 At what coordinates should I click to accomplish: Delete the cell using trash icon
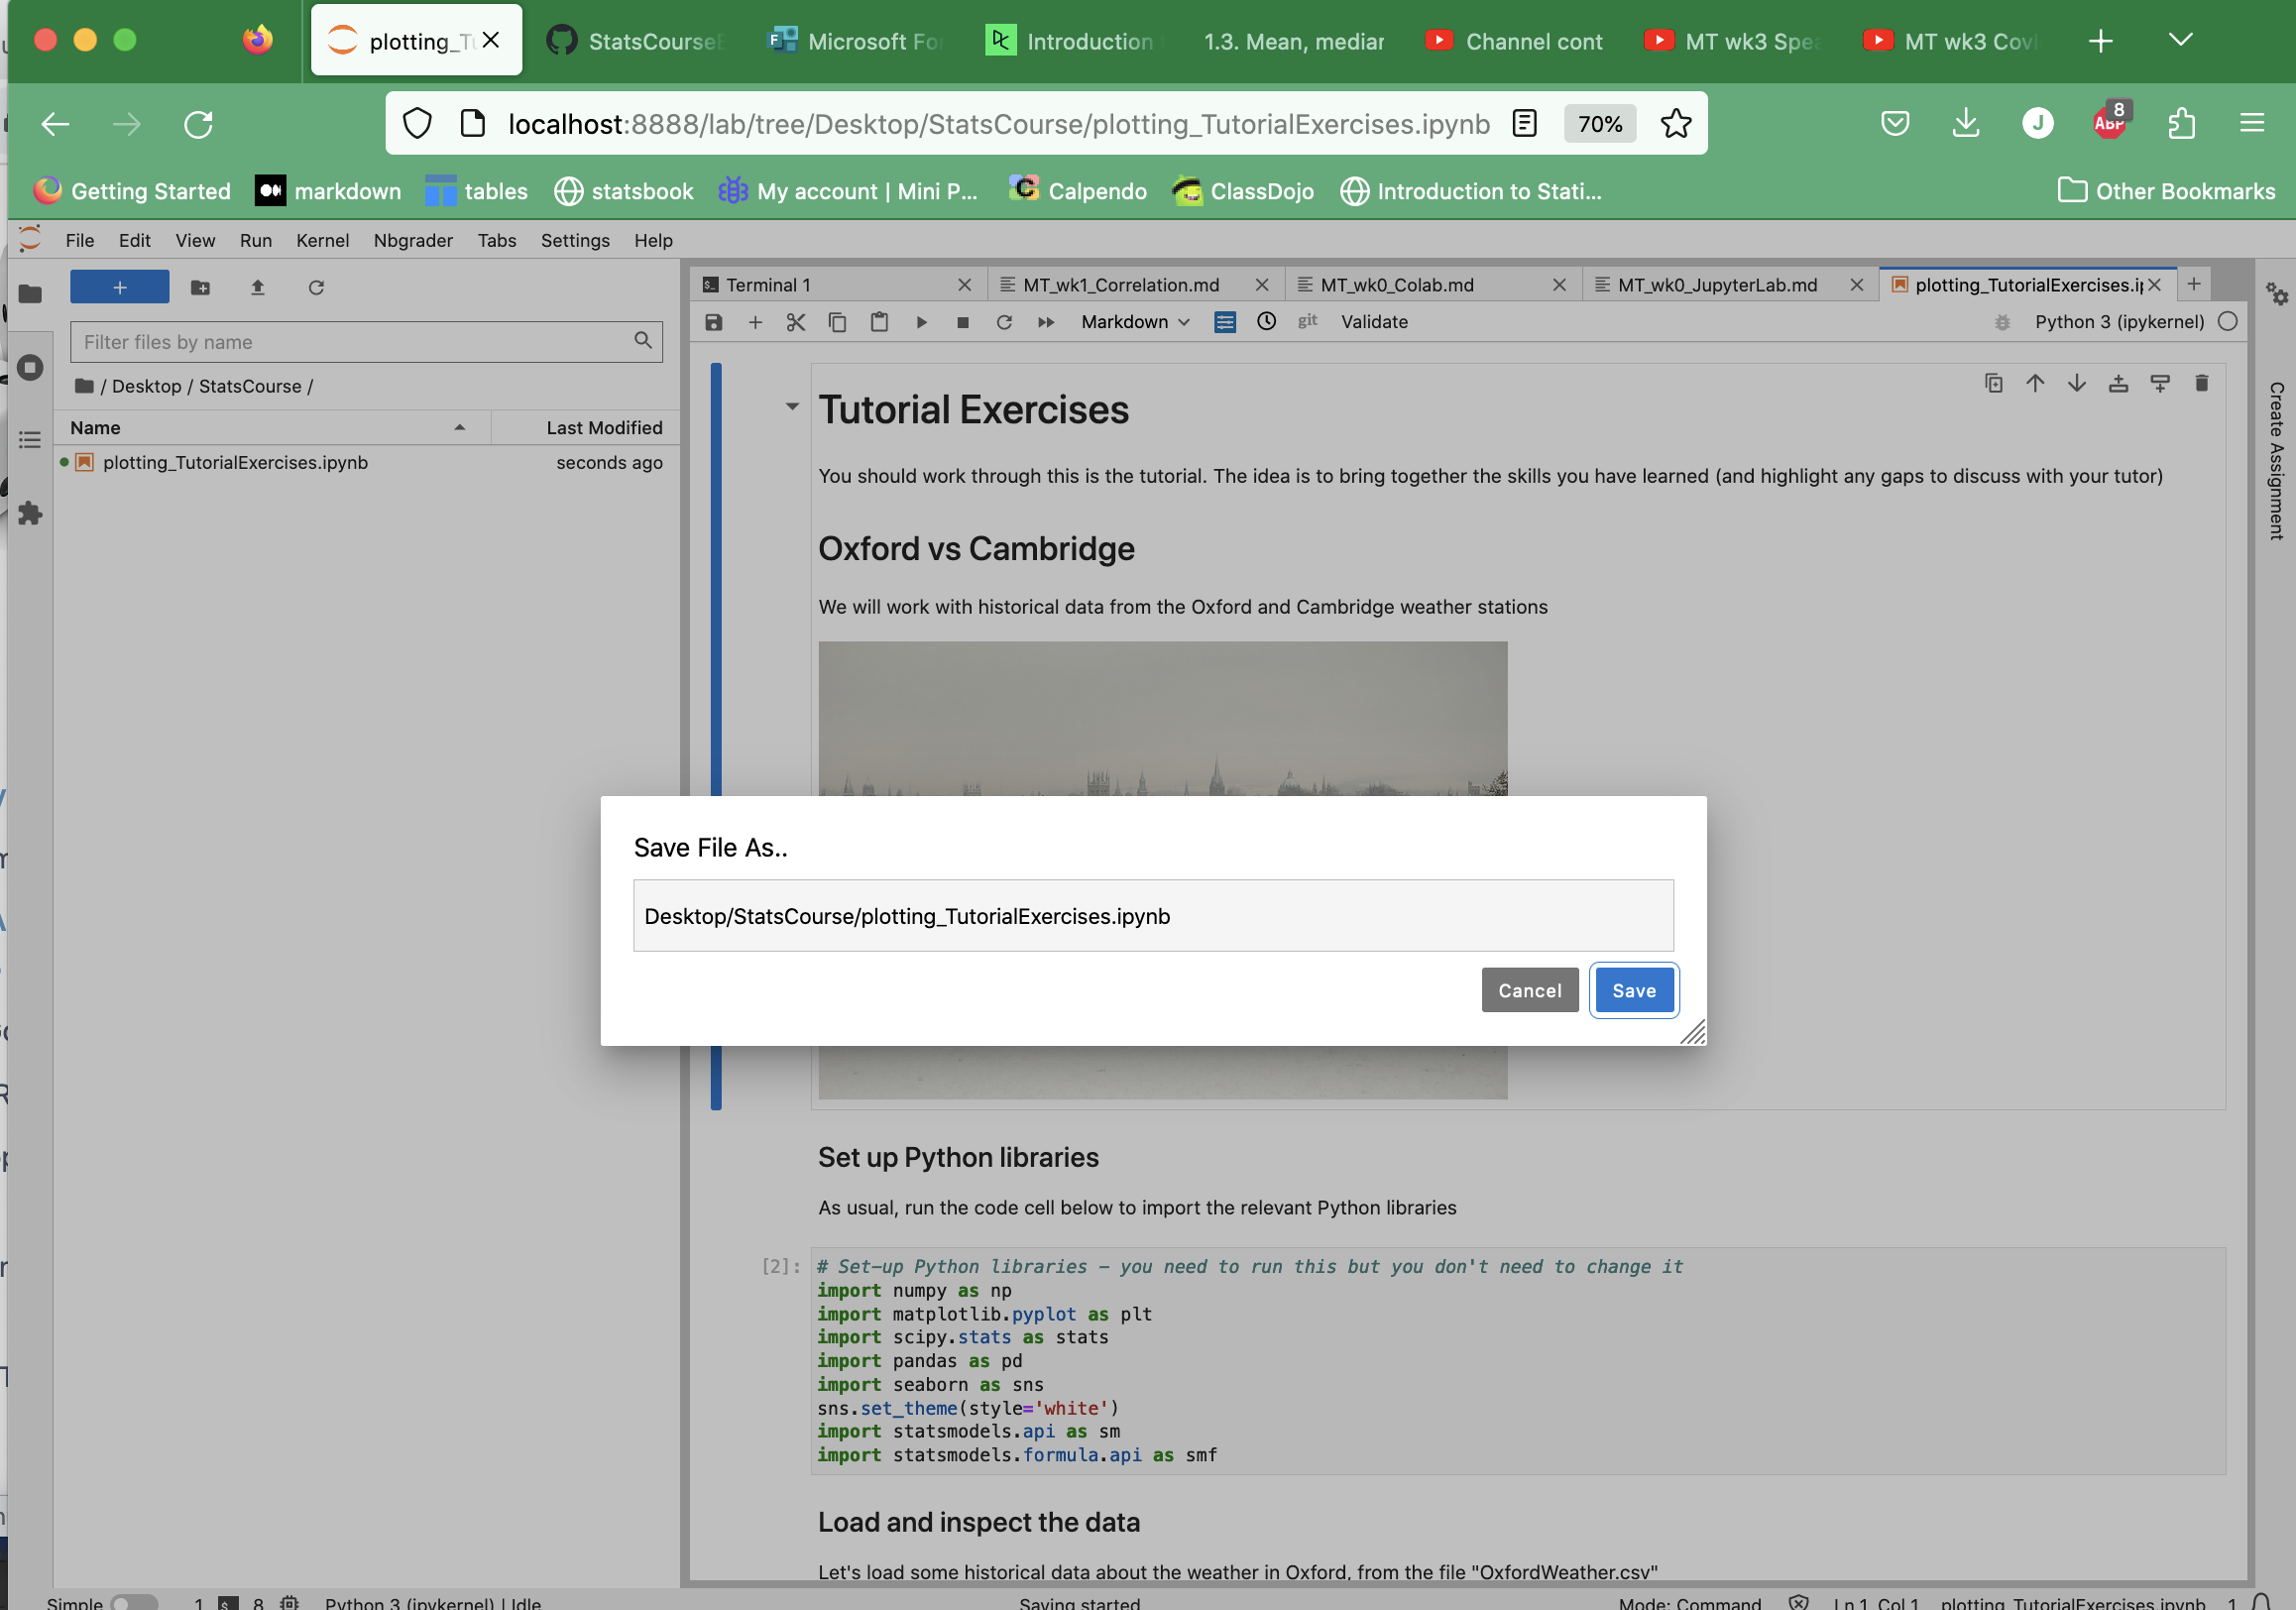tap(2201, 383)
